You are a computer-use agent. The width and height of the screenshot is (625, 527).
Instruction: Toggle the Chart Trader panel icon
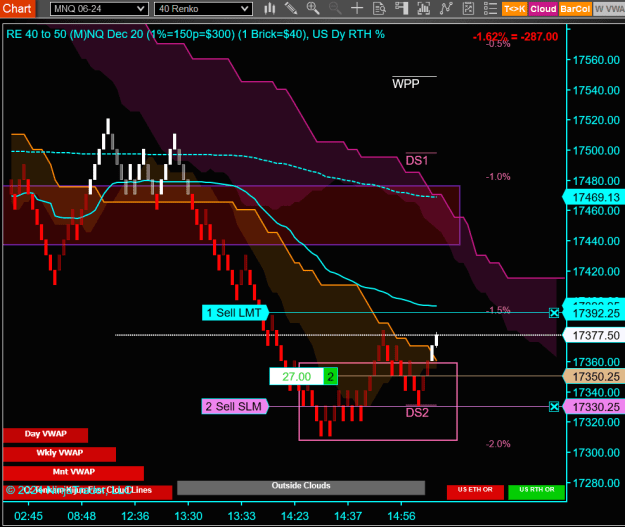pyautogui.click(x=401, y=8)
